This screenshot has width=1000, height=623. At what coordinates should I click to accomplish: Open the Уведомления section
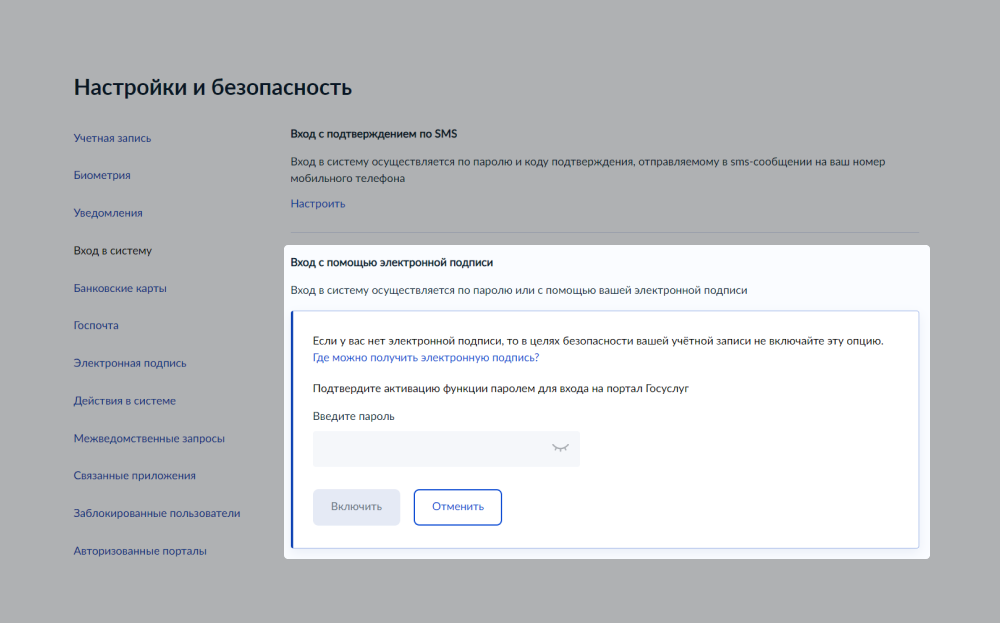[x=108, y=213]
